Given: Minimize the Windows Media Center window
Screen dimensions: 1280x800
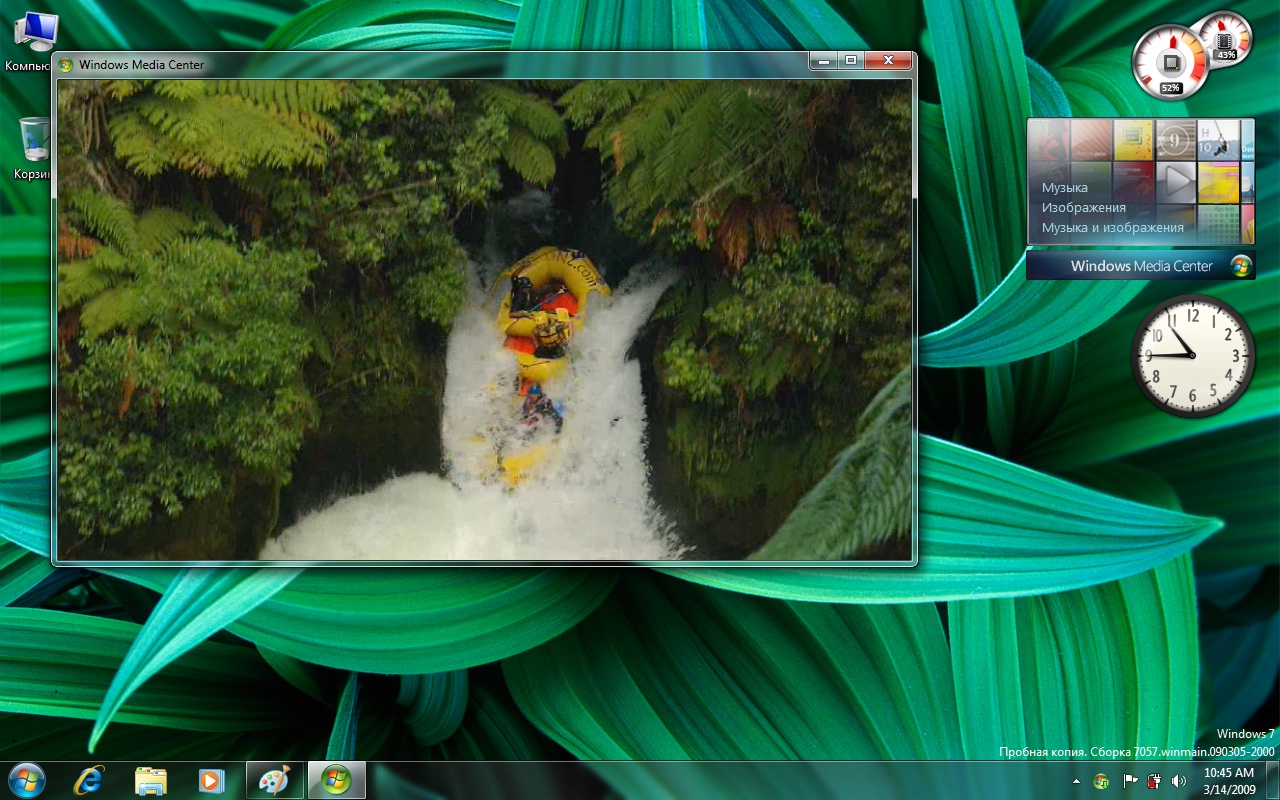Looking at the screenshot, I should coord(823,61).
